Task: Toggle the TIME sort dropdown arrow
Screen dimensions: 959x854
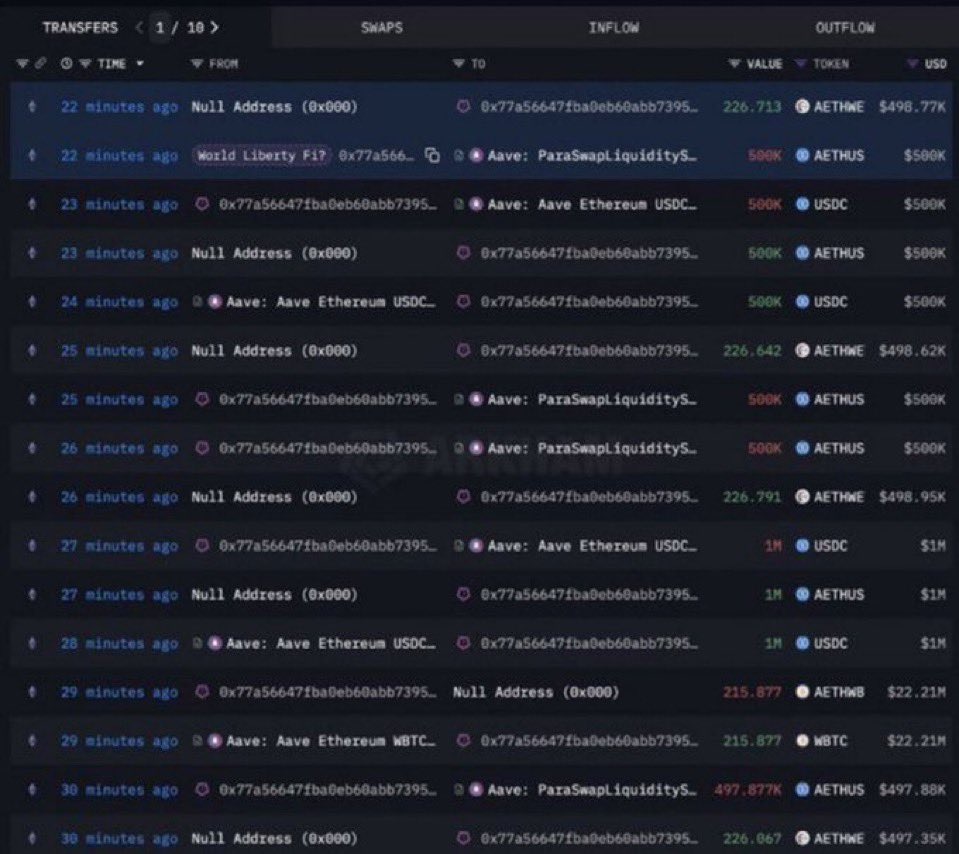Action: (140, 63)
